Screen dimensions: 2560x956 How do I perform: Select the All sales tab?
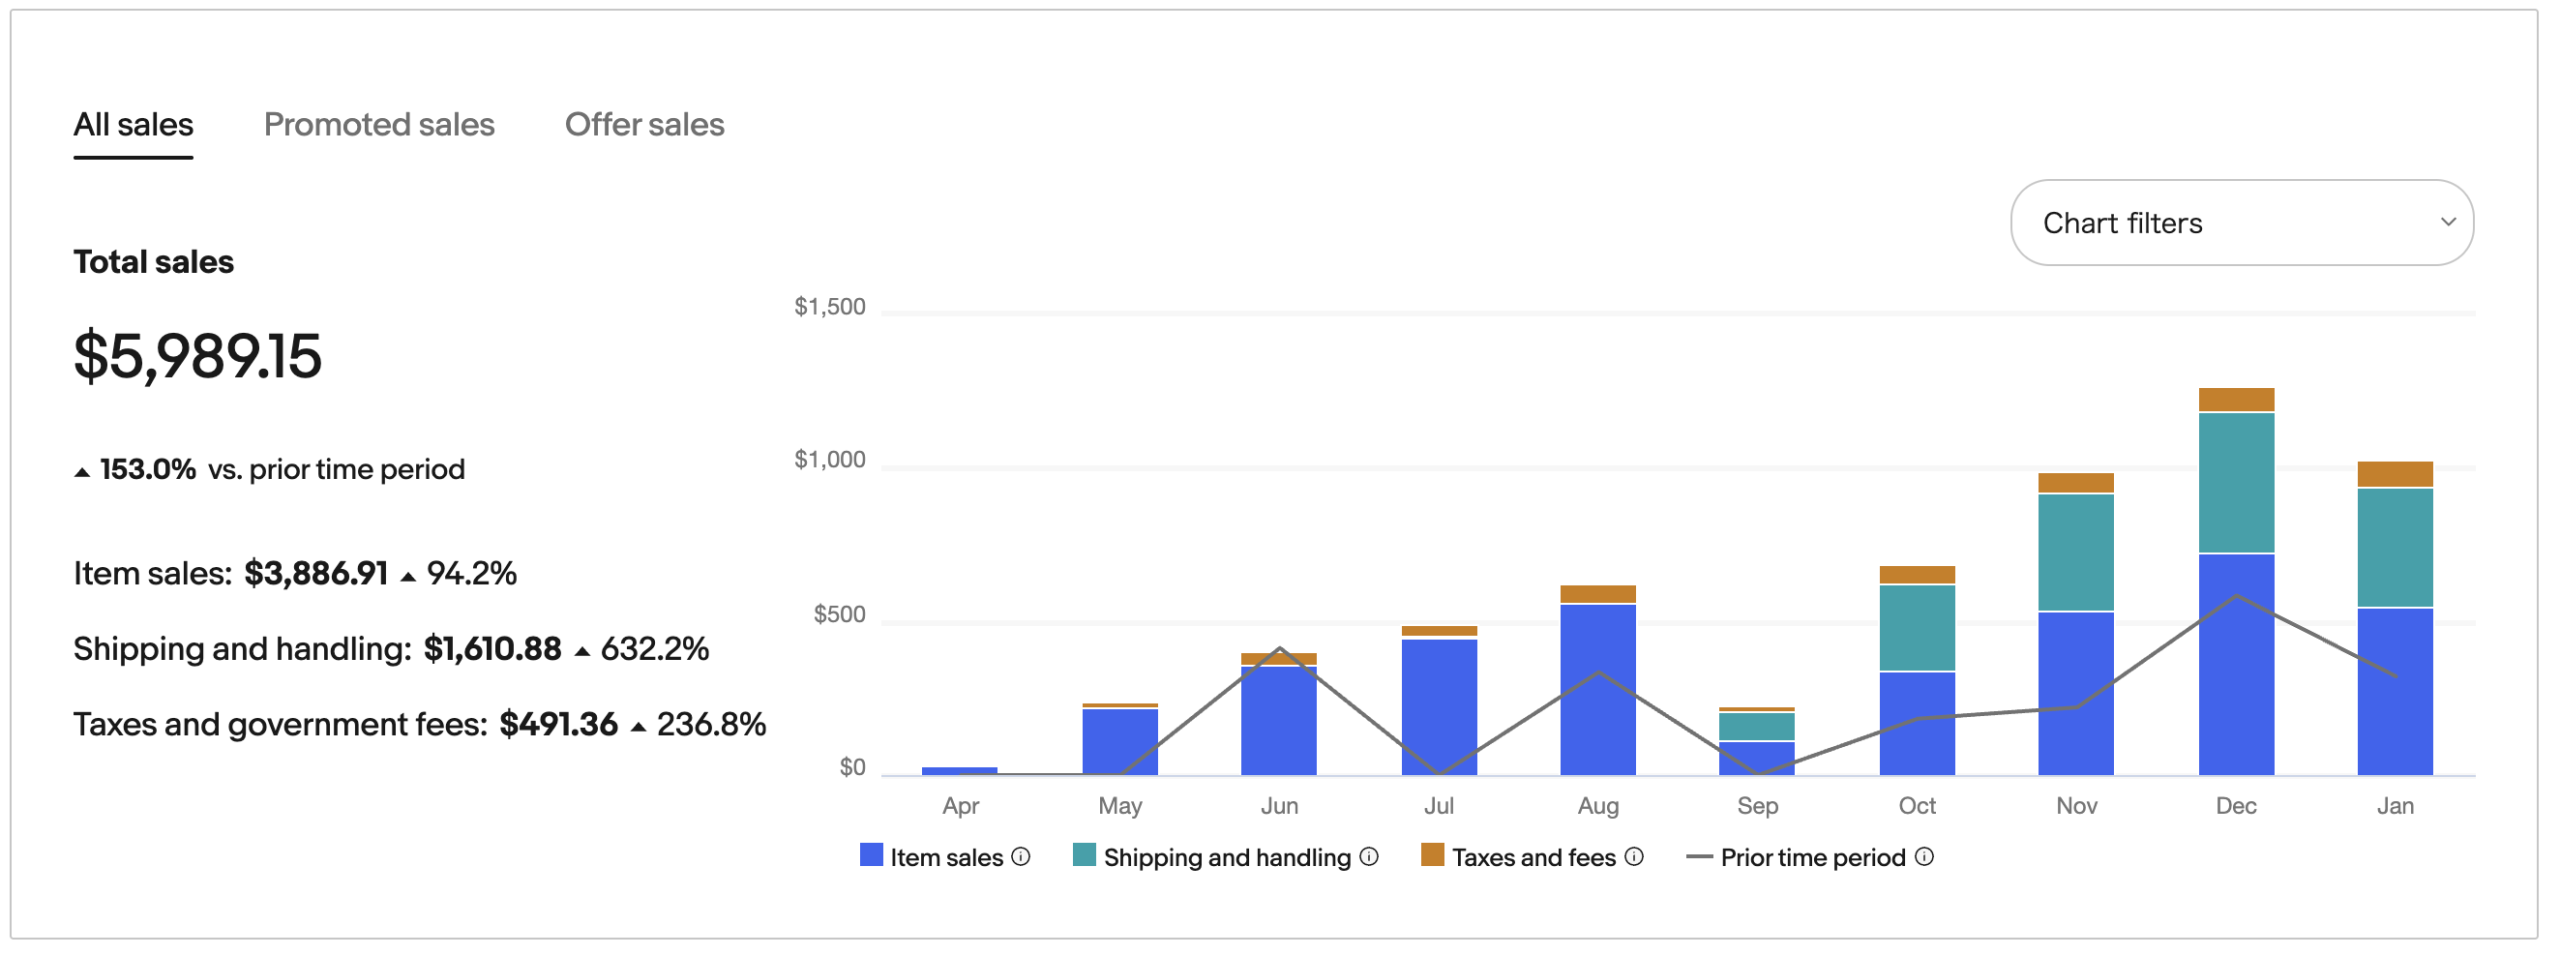pos(133,125)
